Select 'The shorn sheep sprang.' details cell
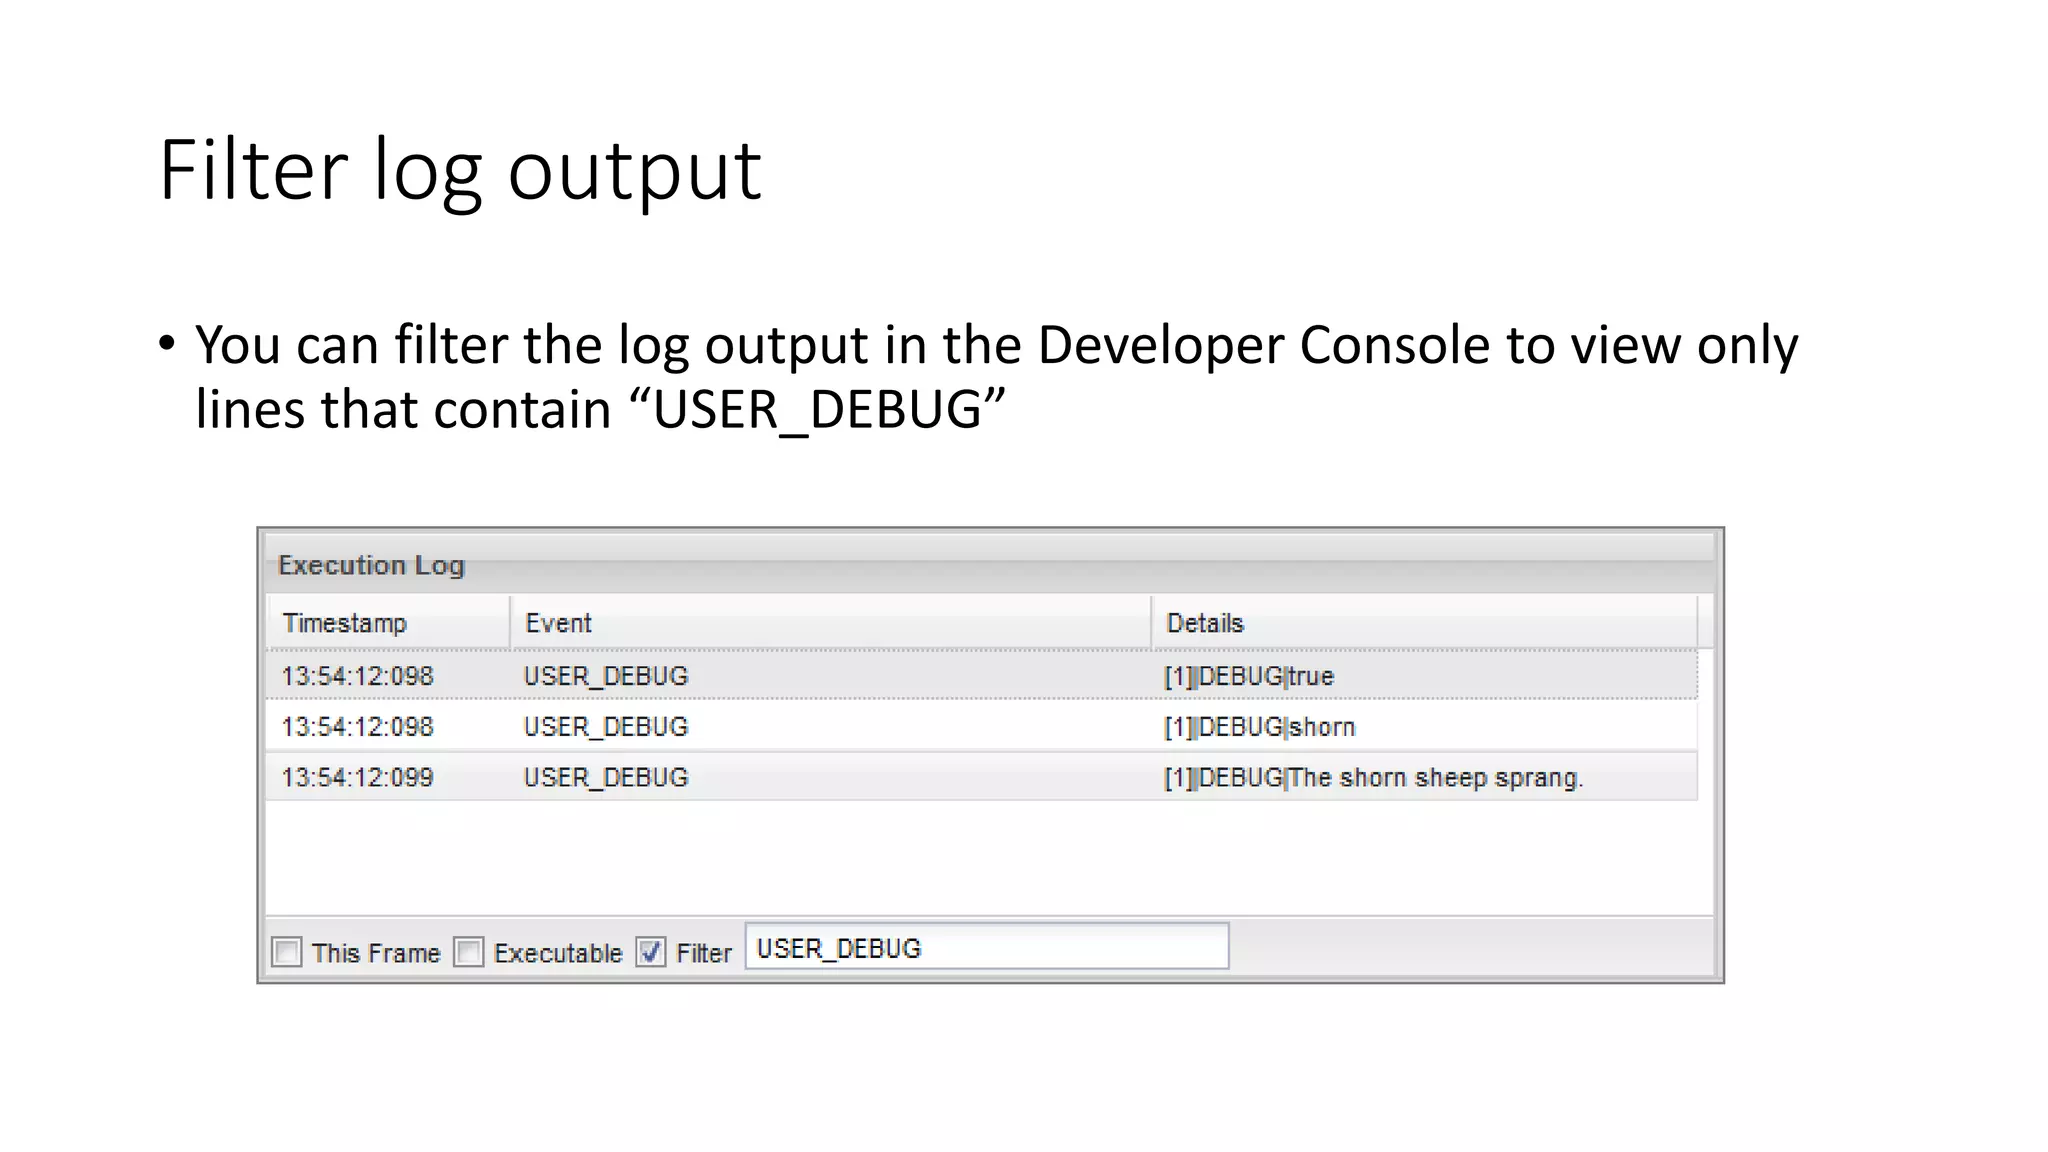Viewport: 2048px width, 1152px height. click(x=1374, y=778)
